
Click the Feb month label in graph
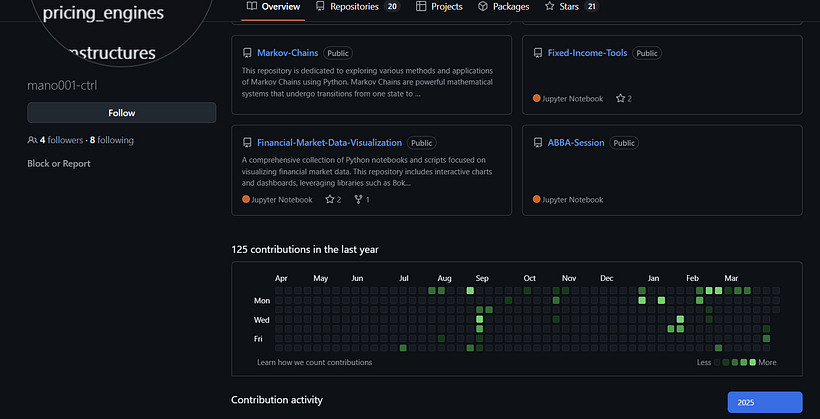(x=692, y=278)
